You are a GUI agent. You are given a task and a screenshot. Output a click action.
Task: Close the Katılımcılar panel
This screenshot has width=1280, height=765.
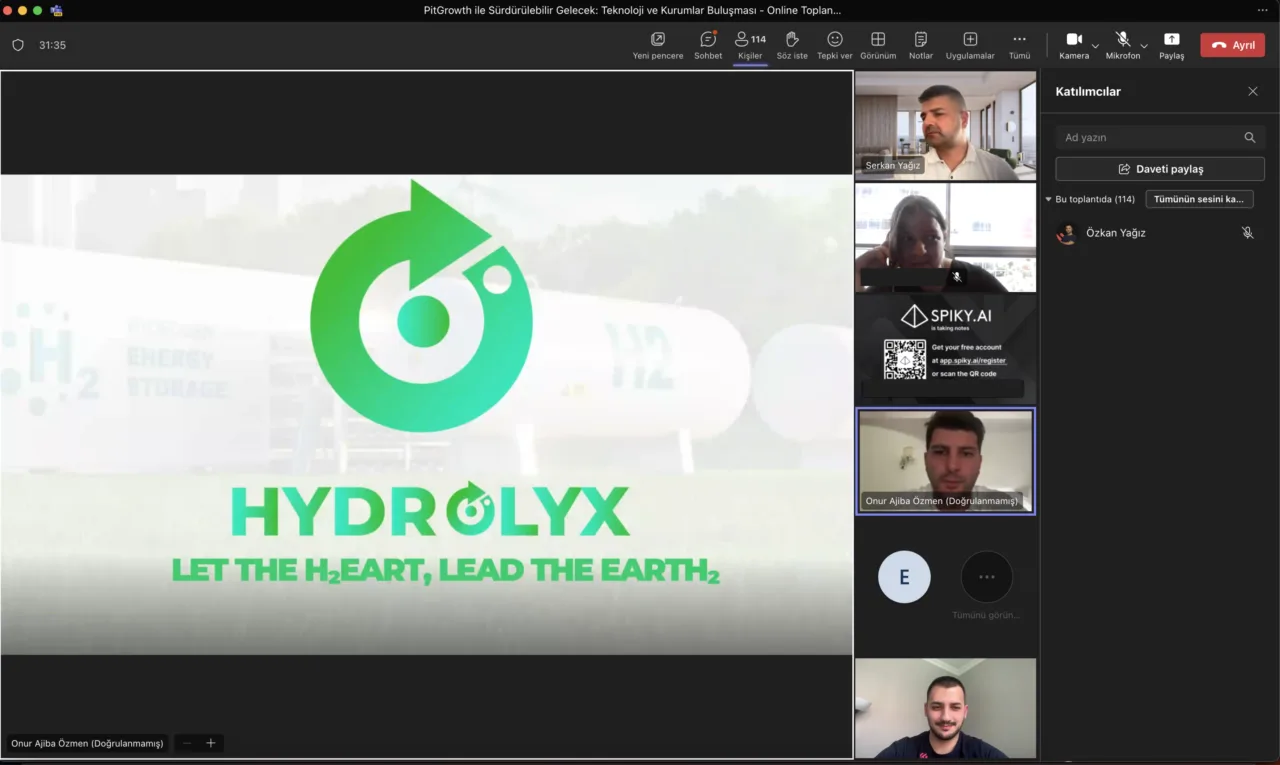(x=1253, y=91)
